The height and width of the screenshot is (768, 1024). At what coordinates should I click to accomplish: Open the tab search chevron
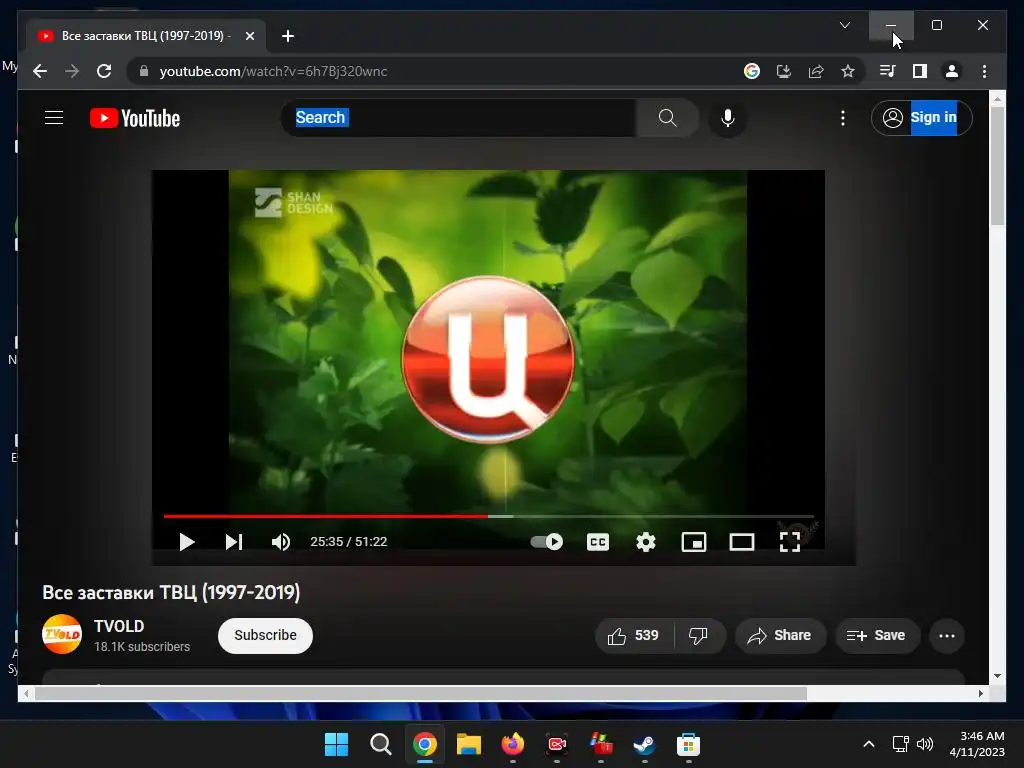pyautogui.click(x=844, y=25)
